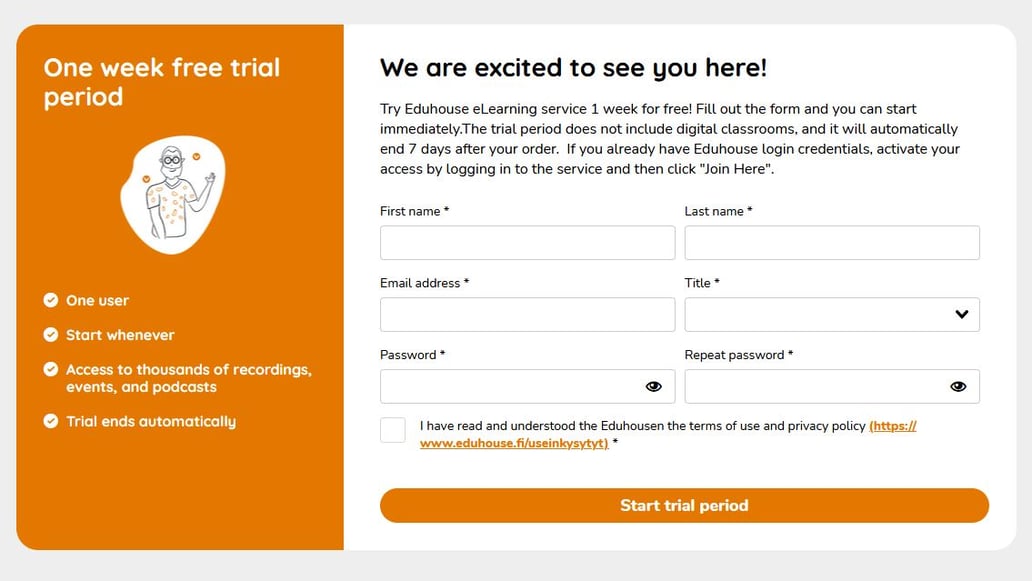
Task: Check the terms of use agreement box
Action: click(392, 429)
